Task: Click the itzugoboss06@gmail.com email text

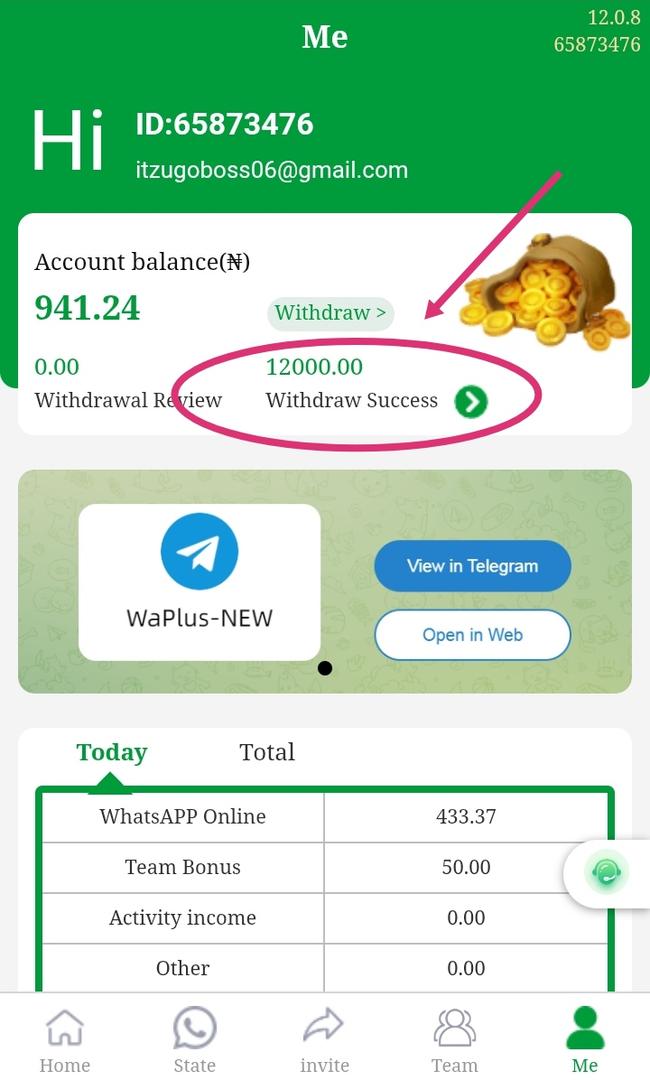Action: click(x=272, y=170)
